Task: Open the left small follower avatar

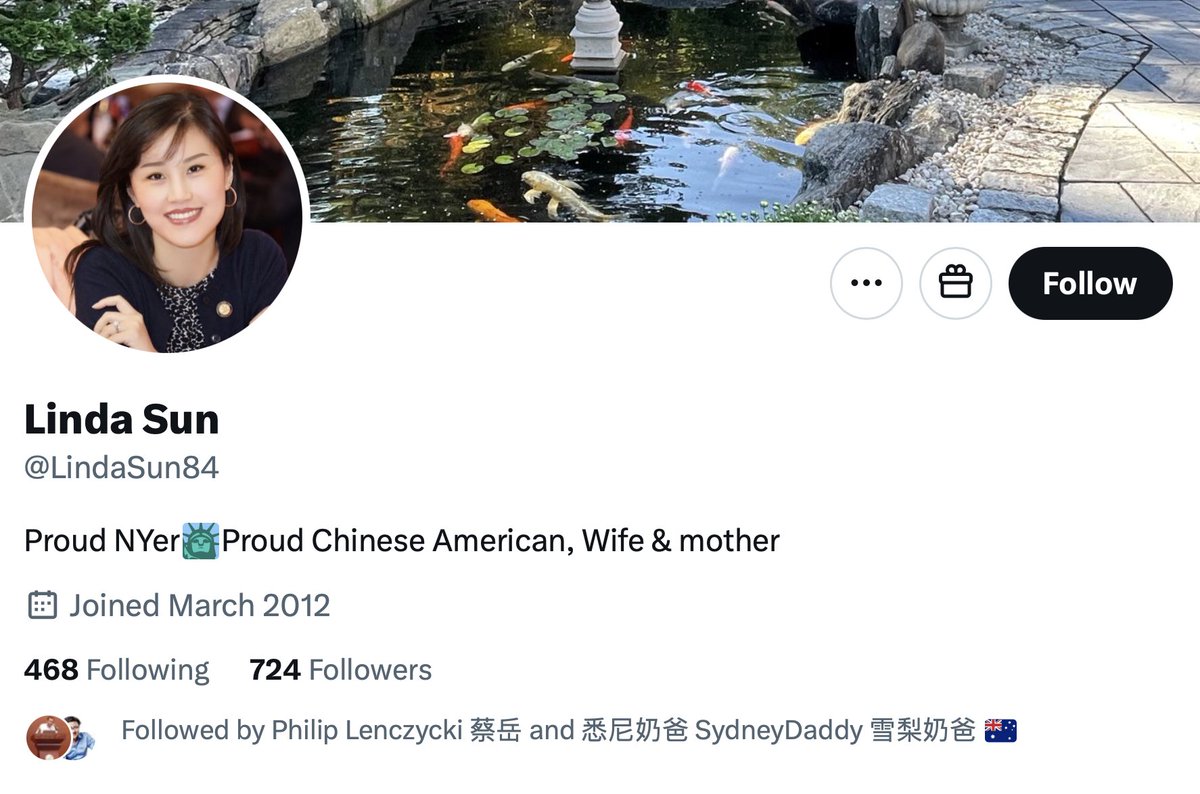Action: (x=47, y=738)
